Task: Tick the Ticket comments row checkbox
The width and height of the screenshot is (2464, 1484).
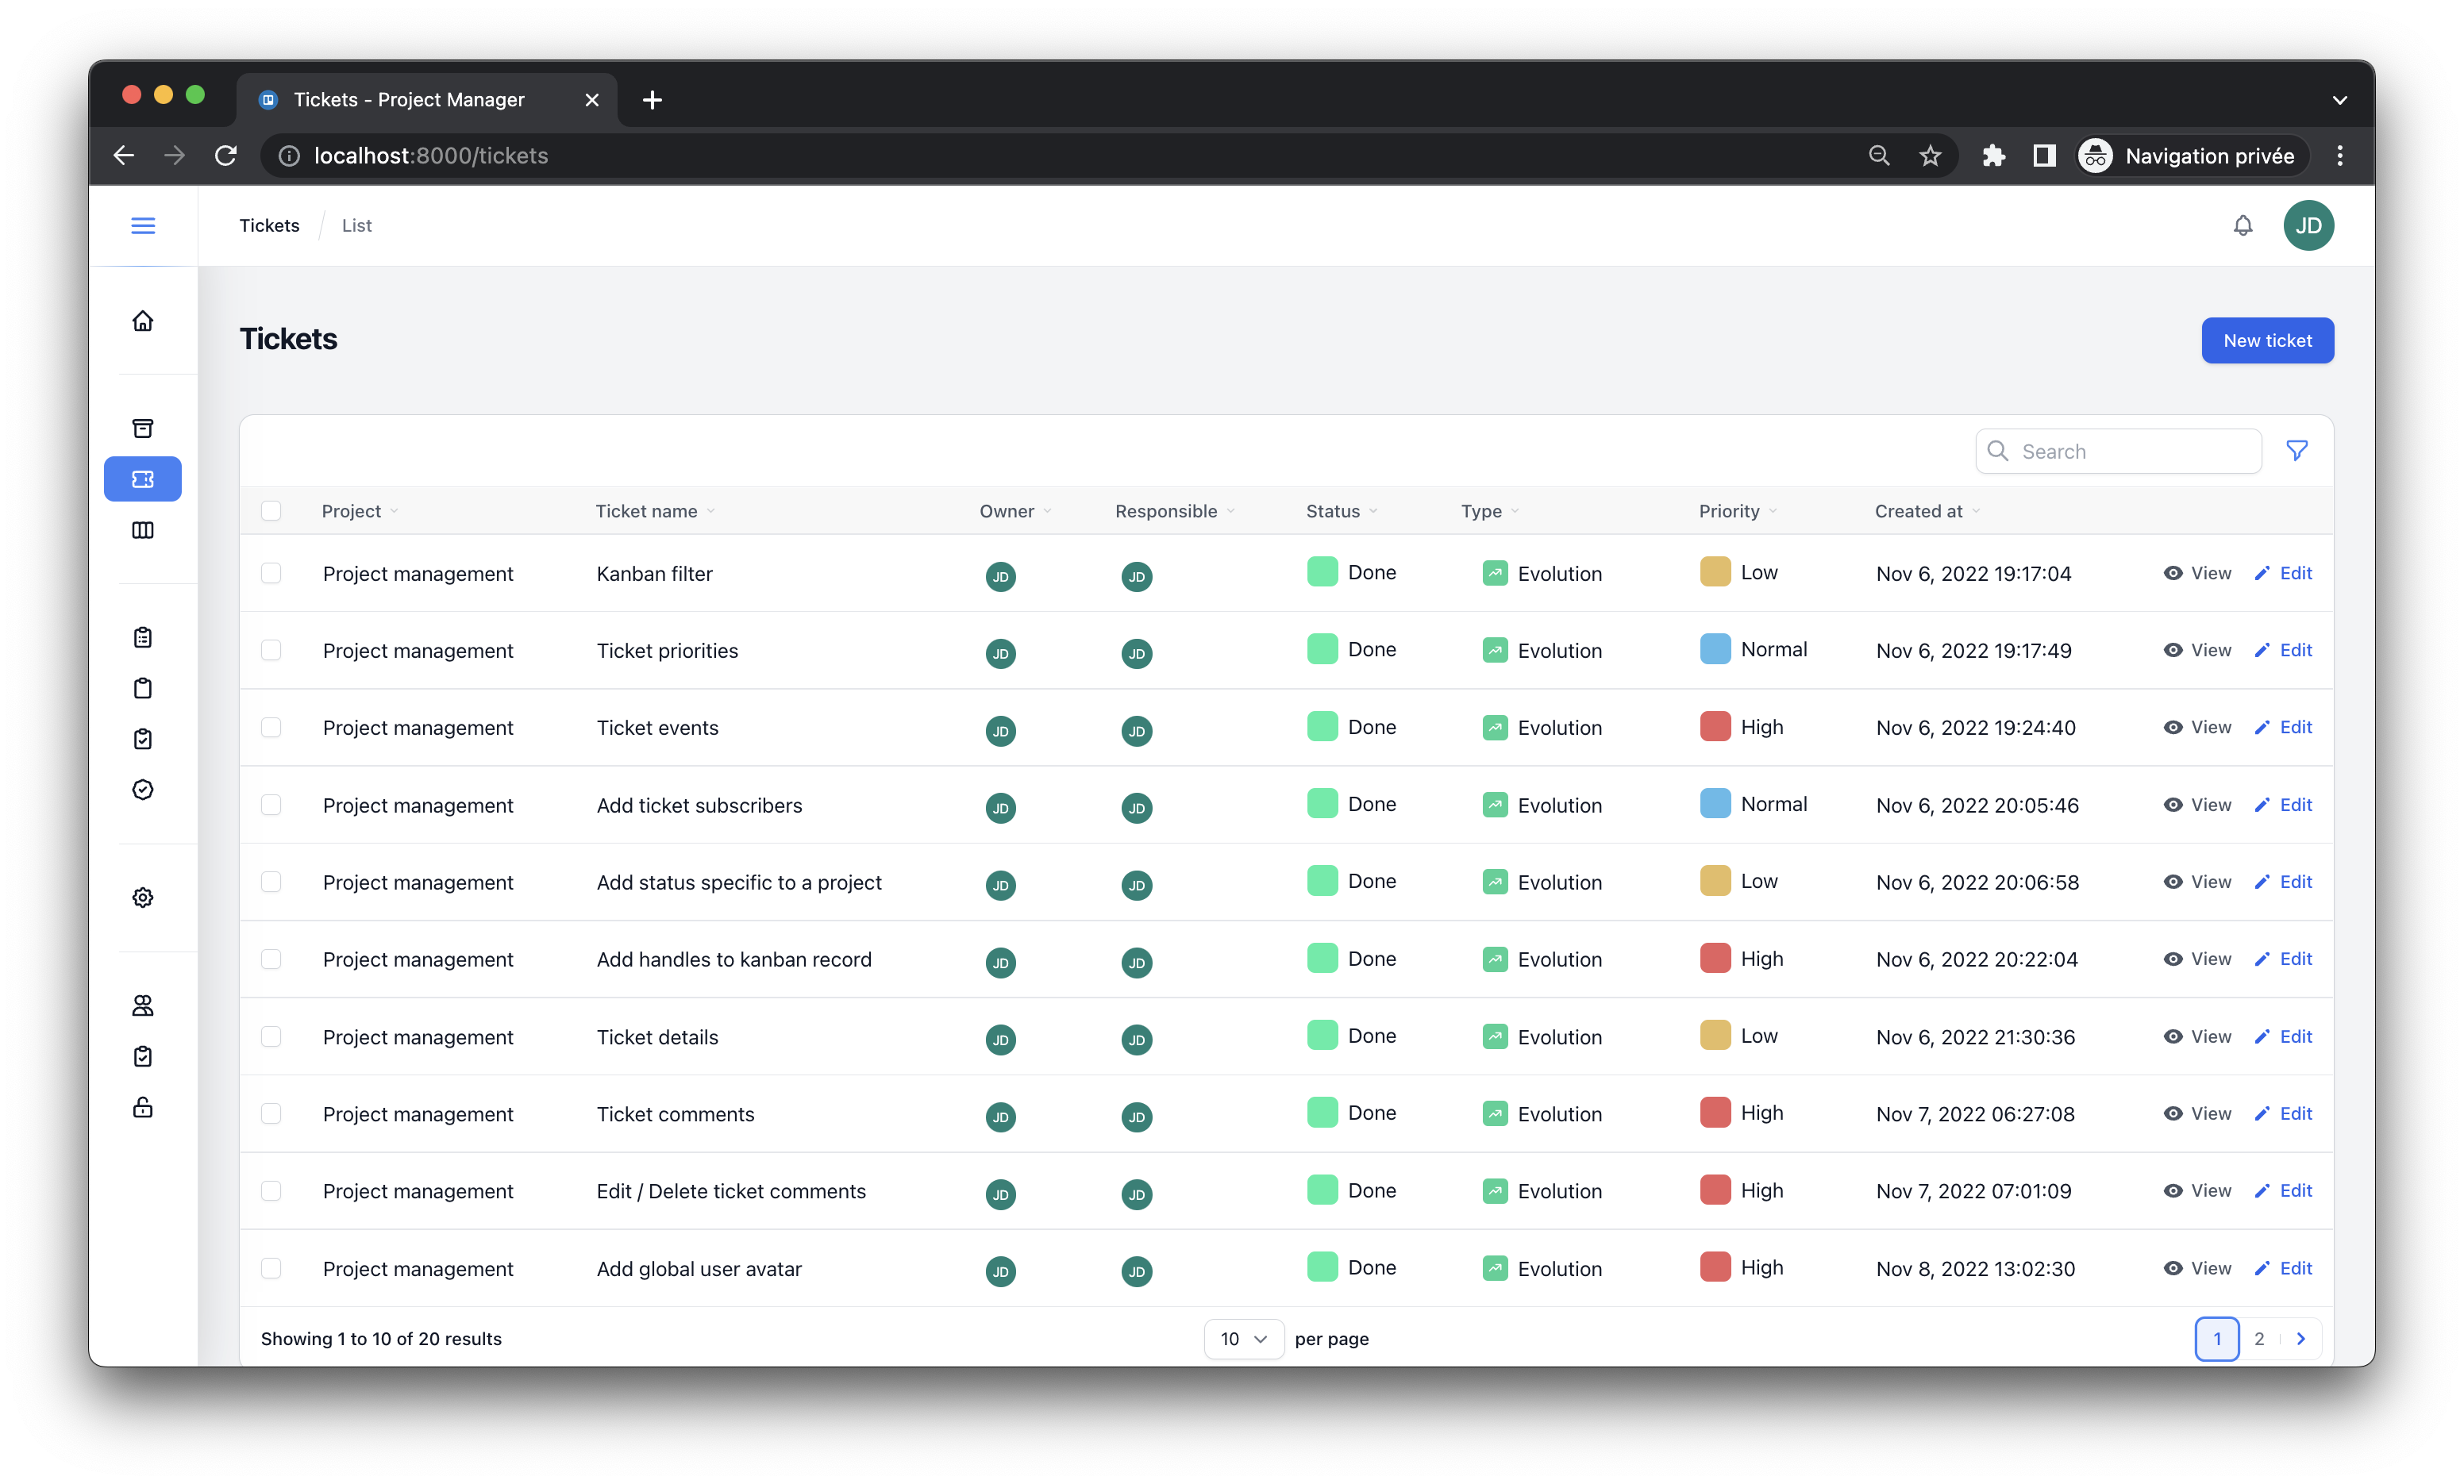Action: point(271,1113)
